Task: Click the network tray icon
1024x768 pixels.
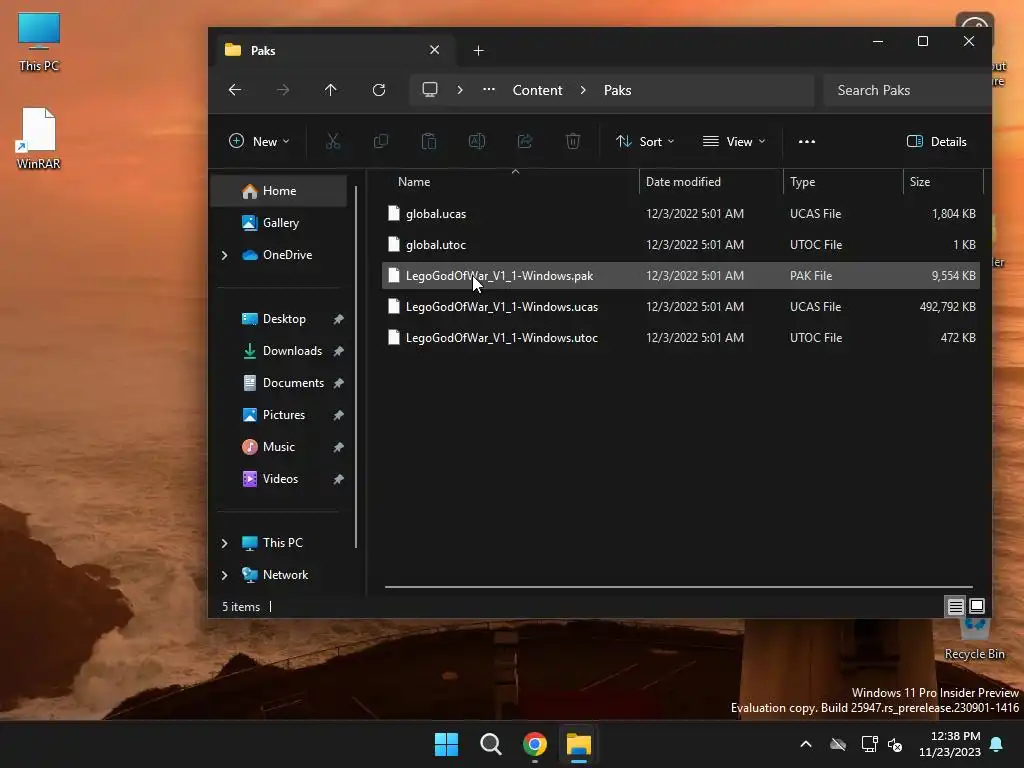Action: [x=869, y=744]
